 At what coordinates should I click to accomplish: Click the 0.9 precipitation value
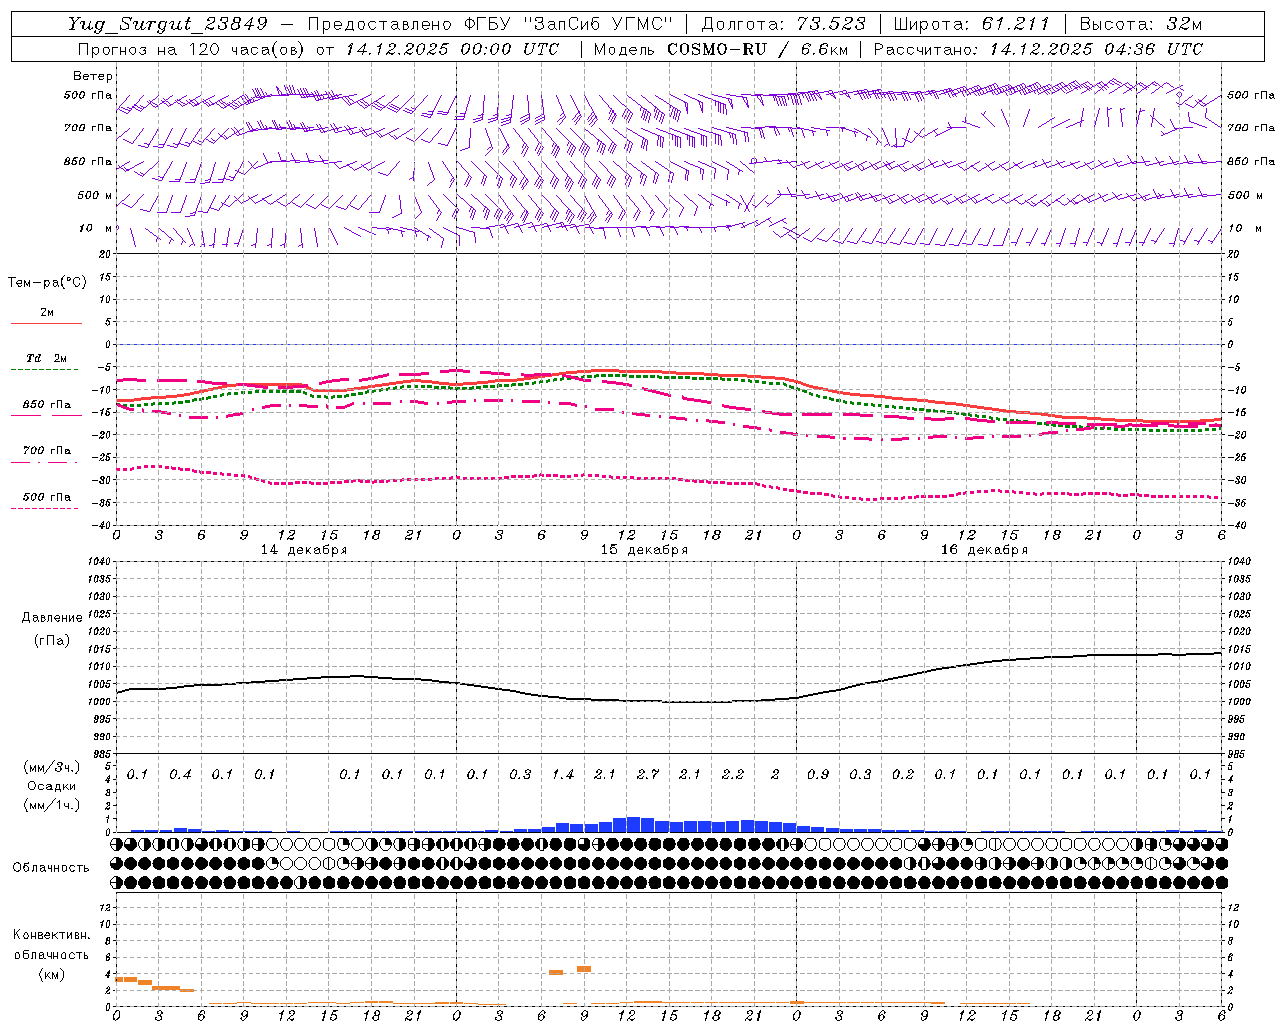point(818,775)
